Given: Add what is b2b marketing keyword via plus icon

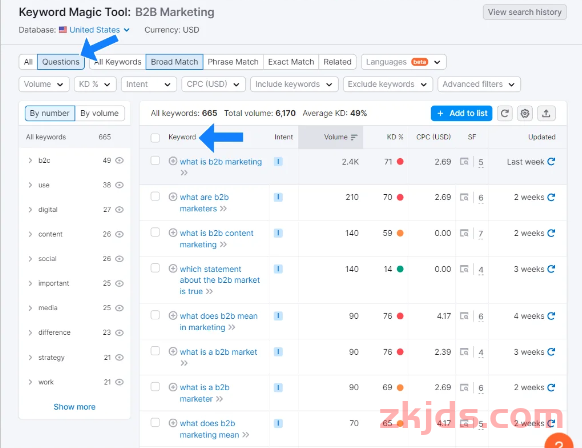Looking at the screenshot, I should click(x=173, y=161).
